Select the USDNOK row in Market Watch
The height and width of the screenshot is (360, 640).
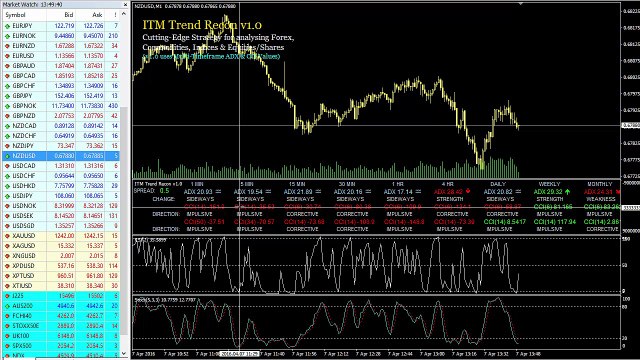tap(61, 206)
